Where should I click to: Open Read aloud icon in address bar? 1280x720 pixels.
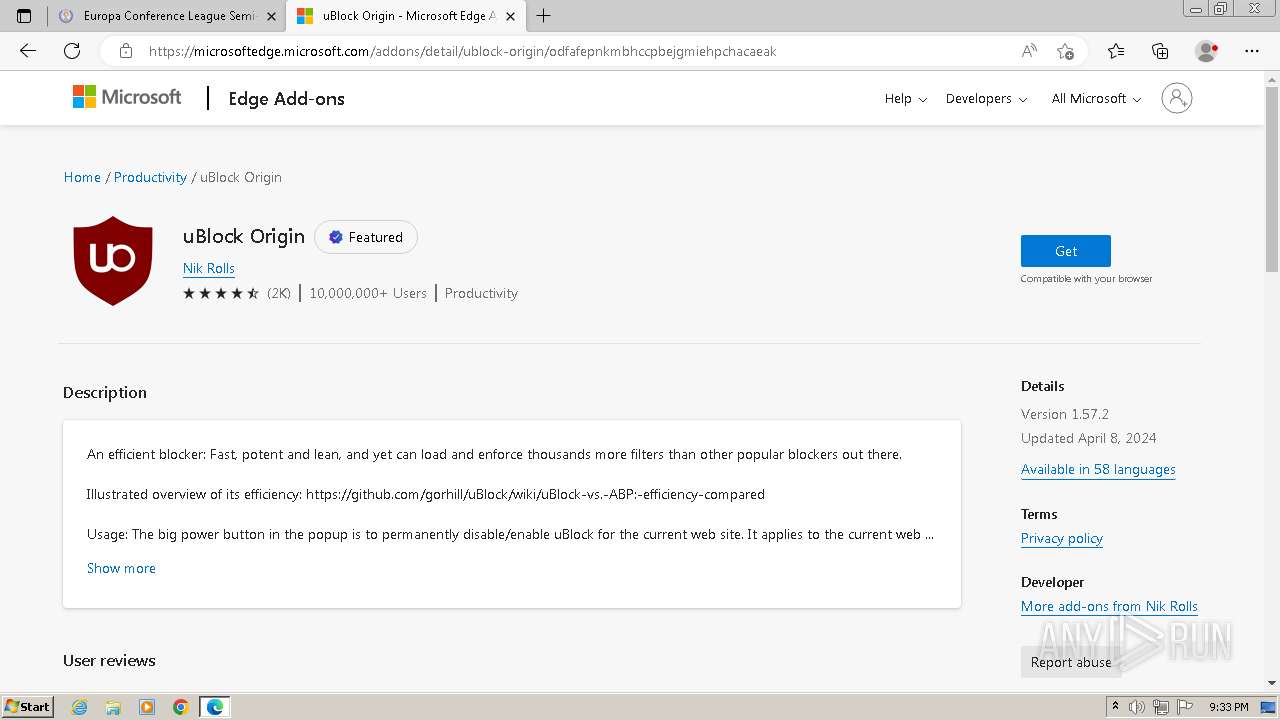click(x=1029, y=51)
